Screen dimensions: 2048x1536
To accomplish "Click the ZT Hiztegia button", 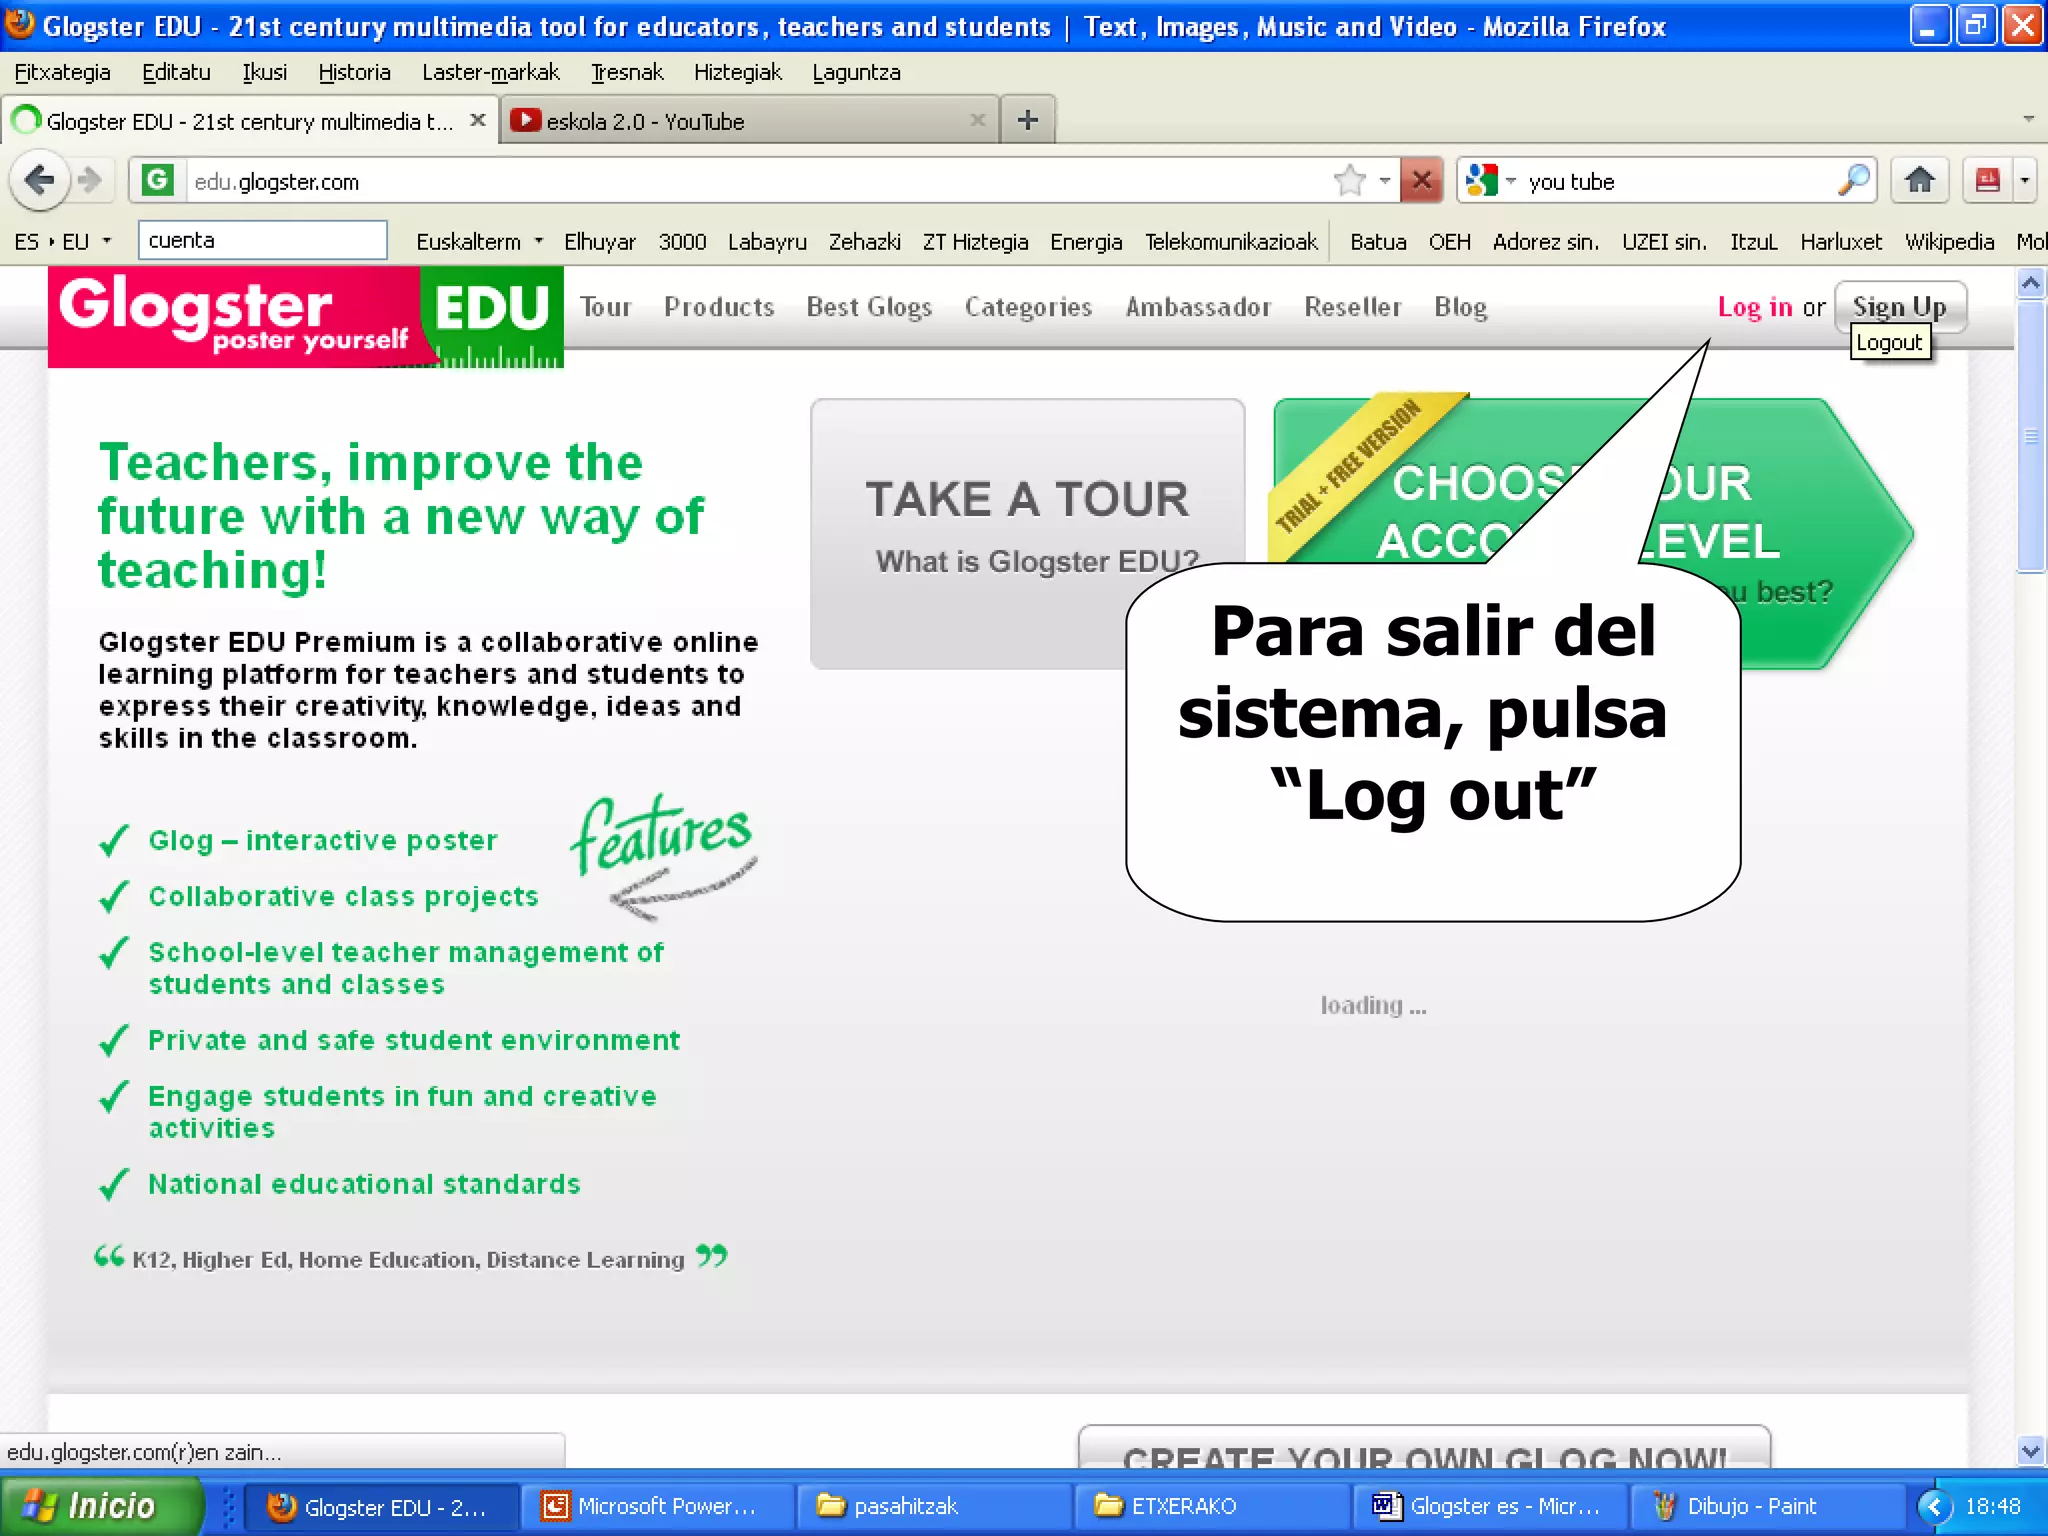I will [975, 241].
